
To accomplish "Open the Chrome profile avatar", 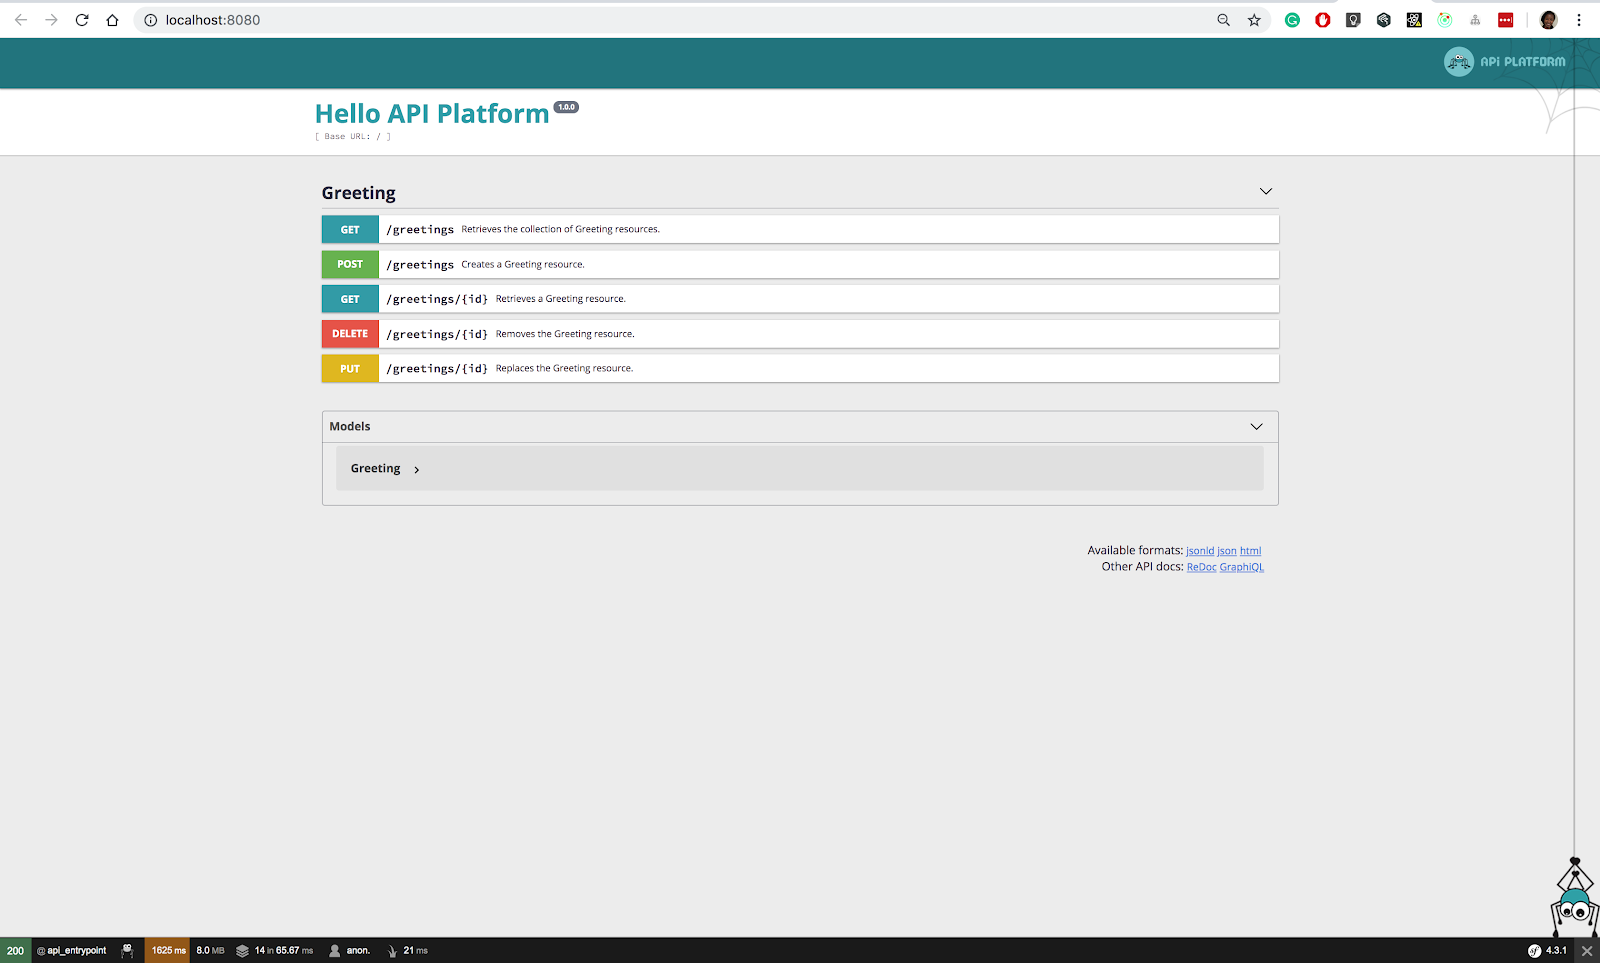I will pyautogui.click(x=1548, y=20).
